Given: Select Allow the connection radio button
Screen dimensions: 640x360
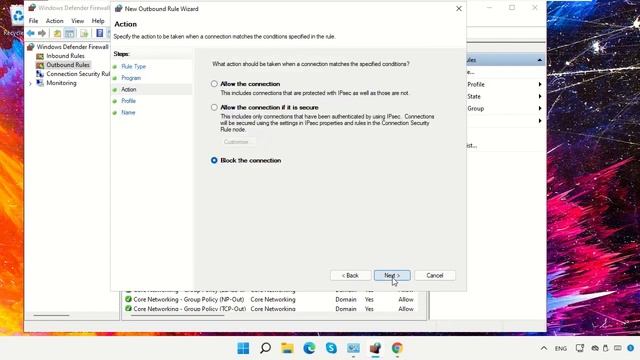Looking at the screenshot, I should click(x=214, y=84).
